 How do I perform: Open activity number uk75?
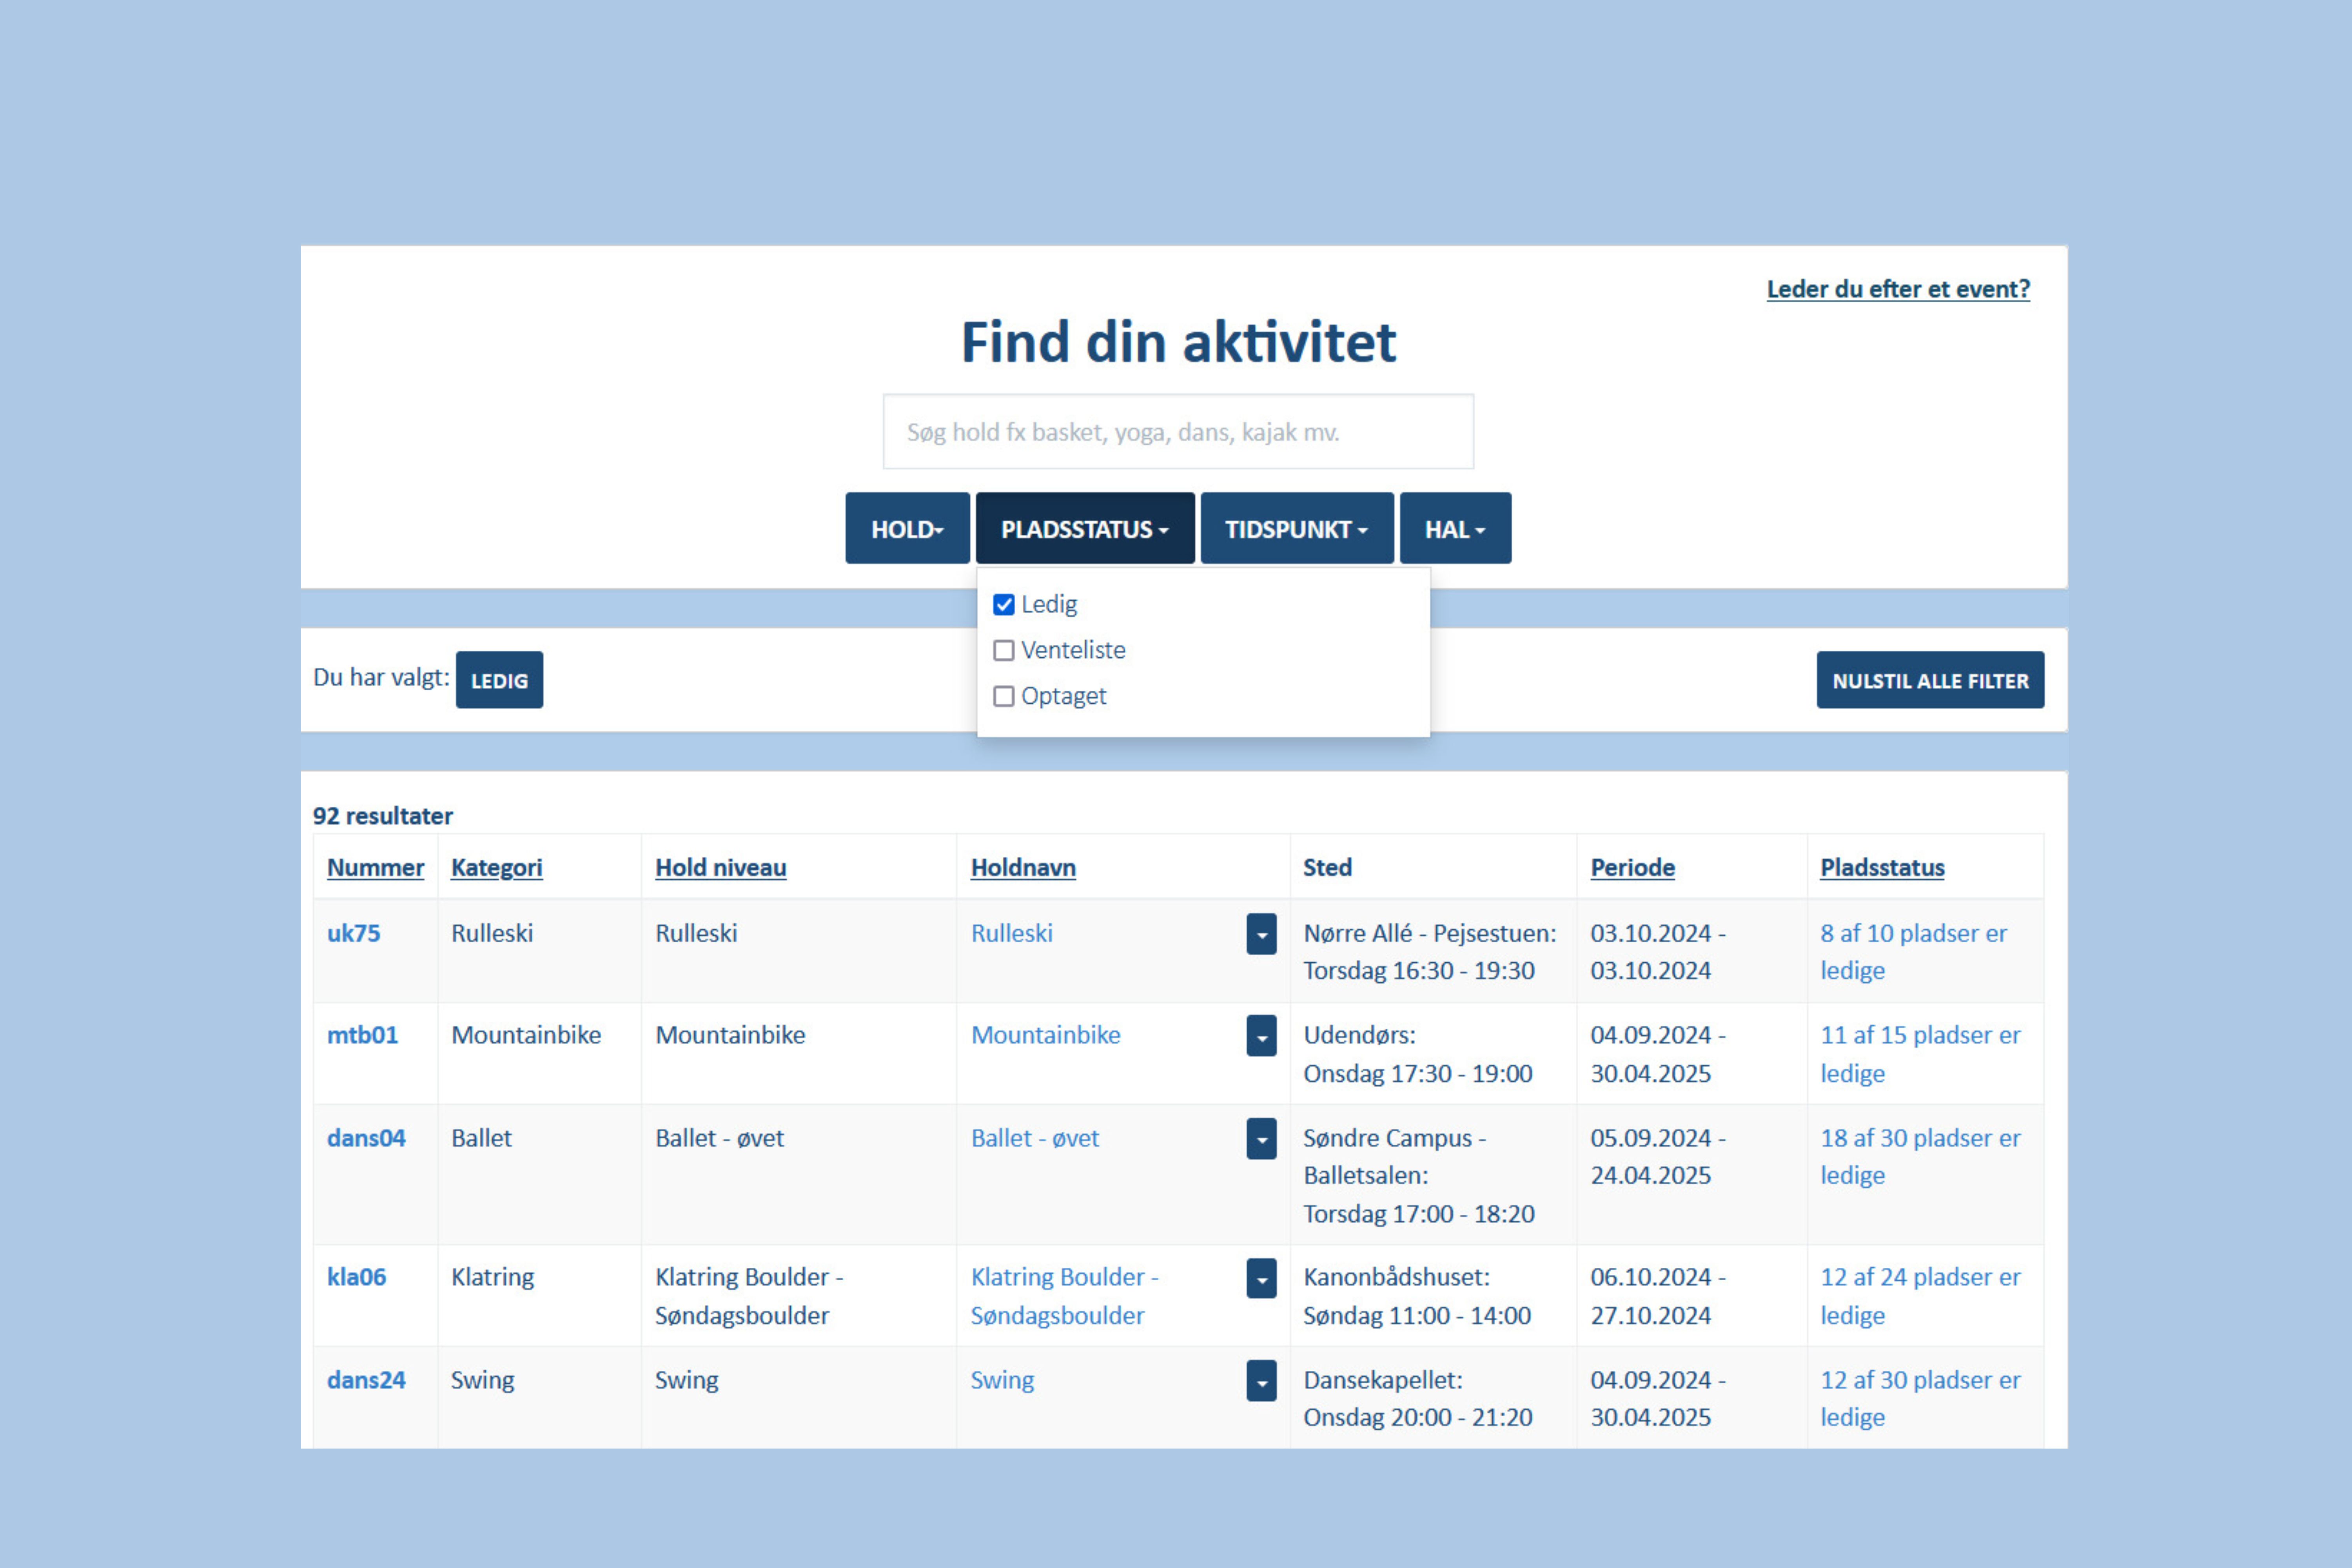(x=353, y=933)
